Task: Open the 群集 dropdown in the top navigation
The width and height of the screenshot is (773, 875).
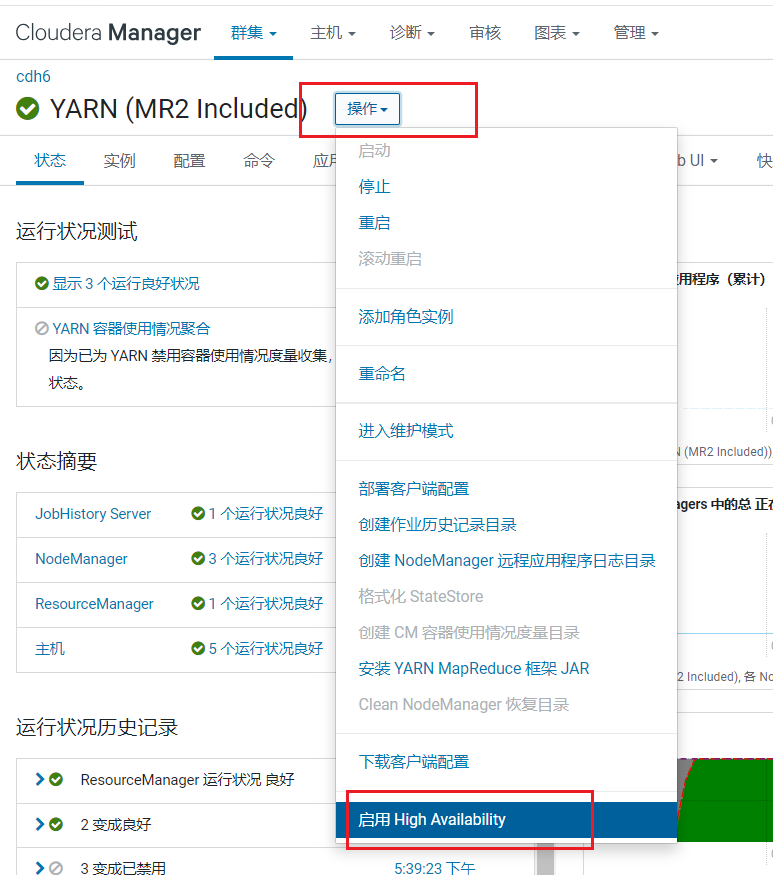Action: point(253,33)
